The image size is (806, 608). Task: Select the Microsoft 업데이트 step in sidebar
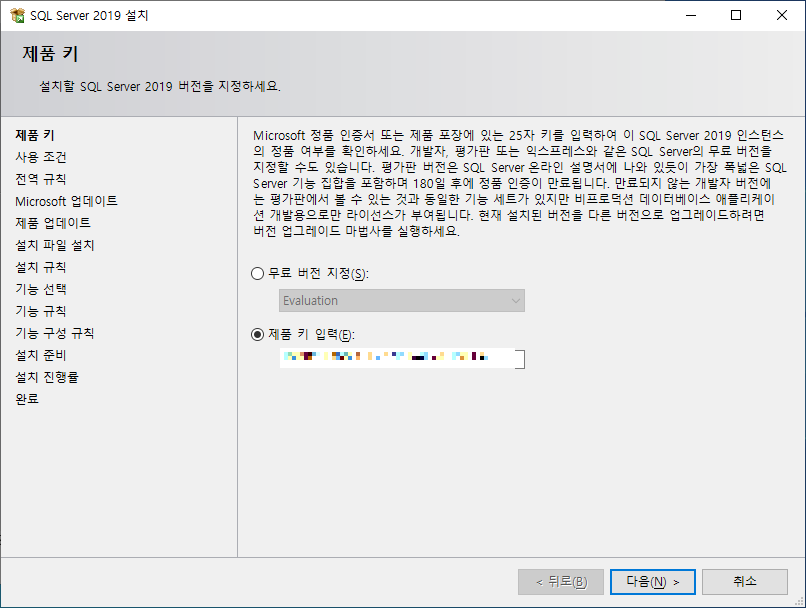point(66,201)
